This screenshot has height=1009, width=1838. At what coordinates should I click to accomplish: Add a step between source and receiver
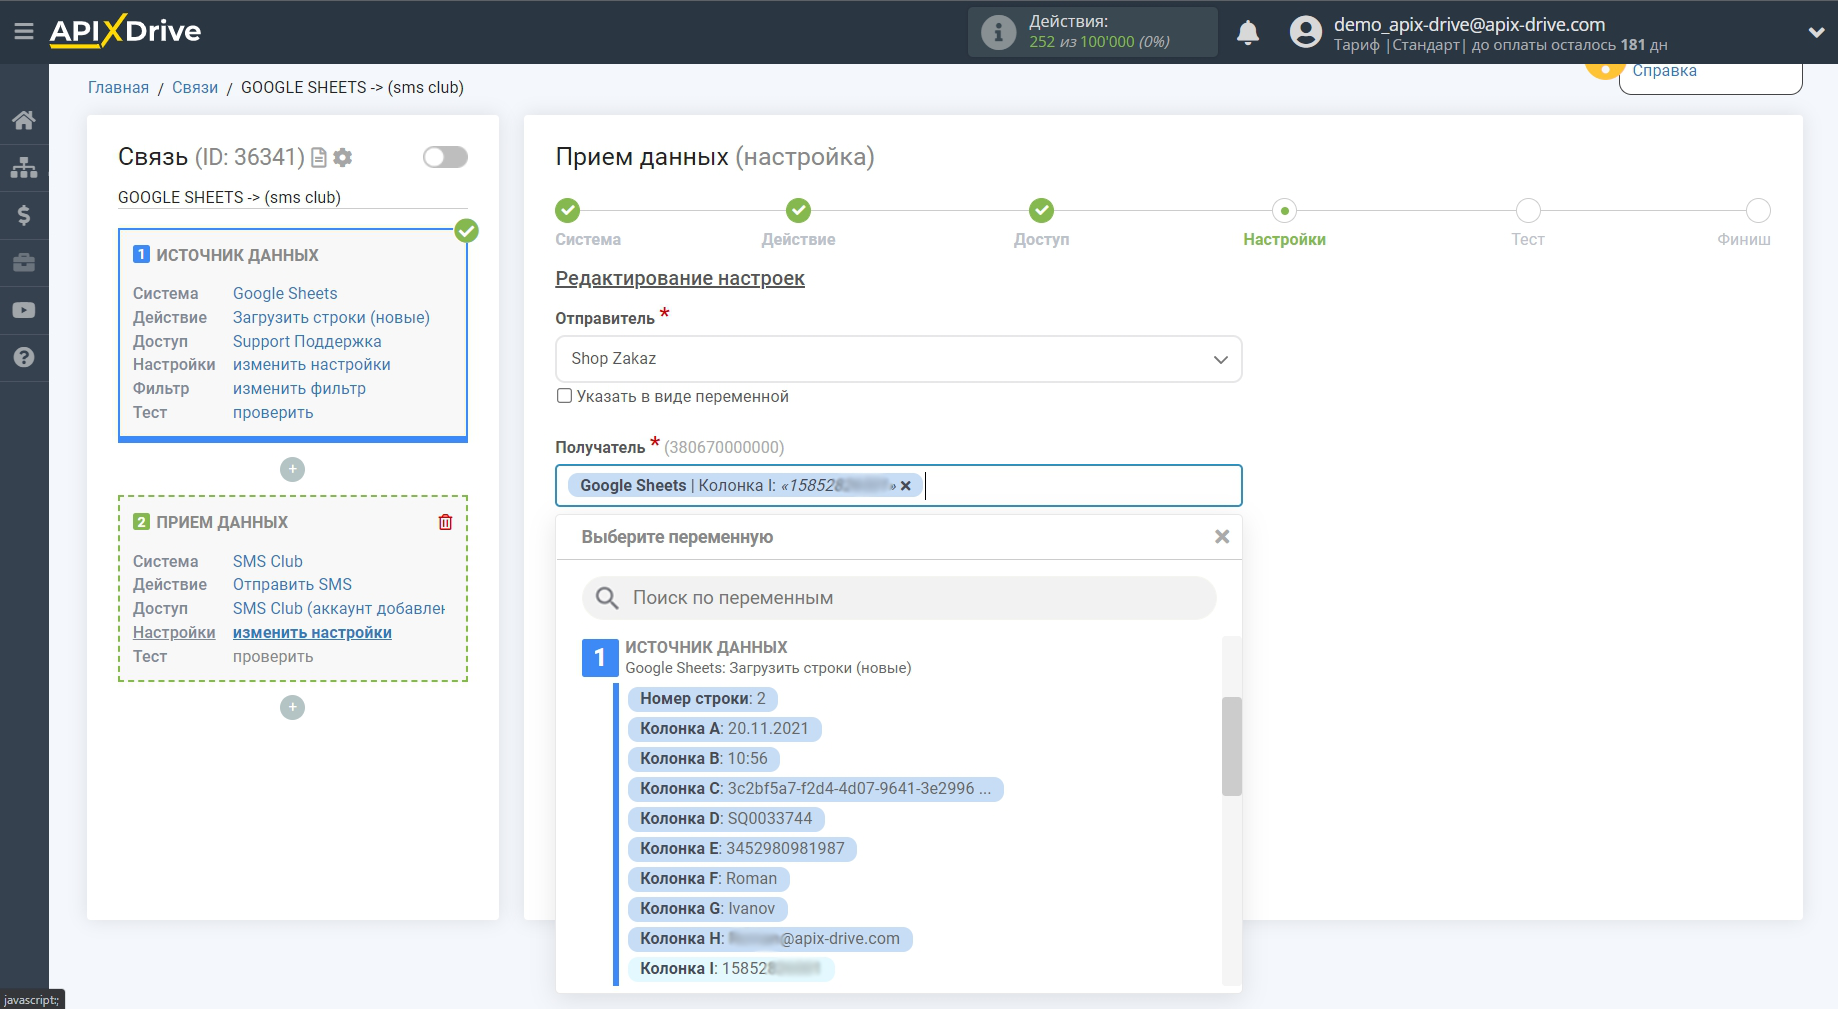(292, 469)
